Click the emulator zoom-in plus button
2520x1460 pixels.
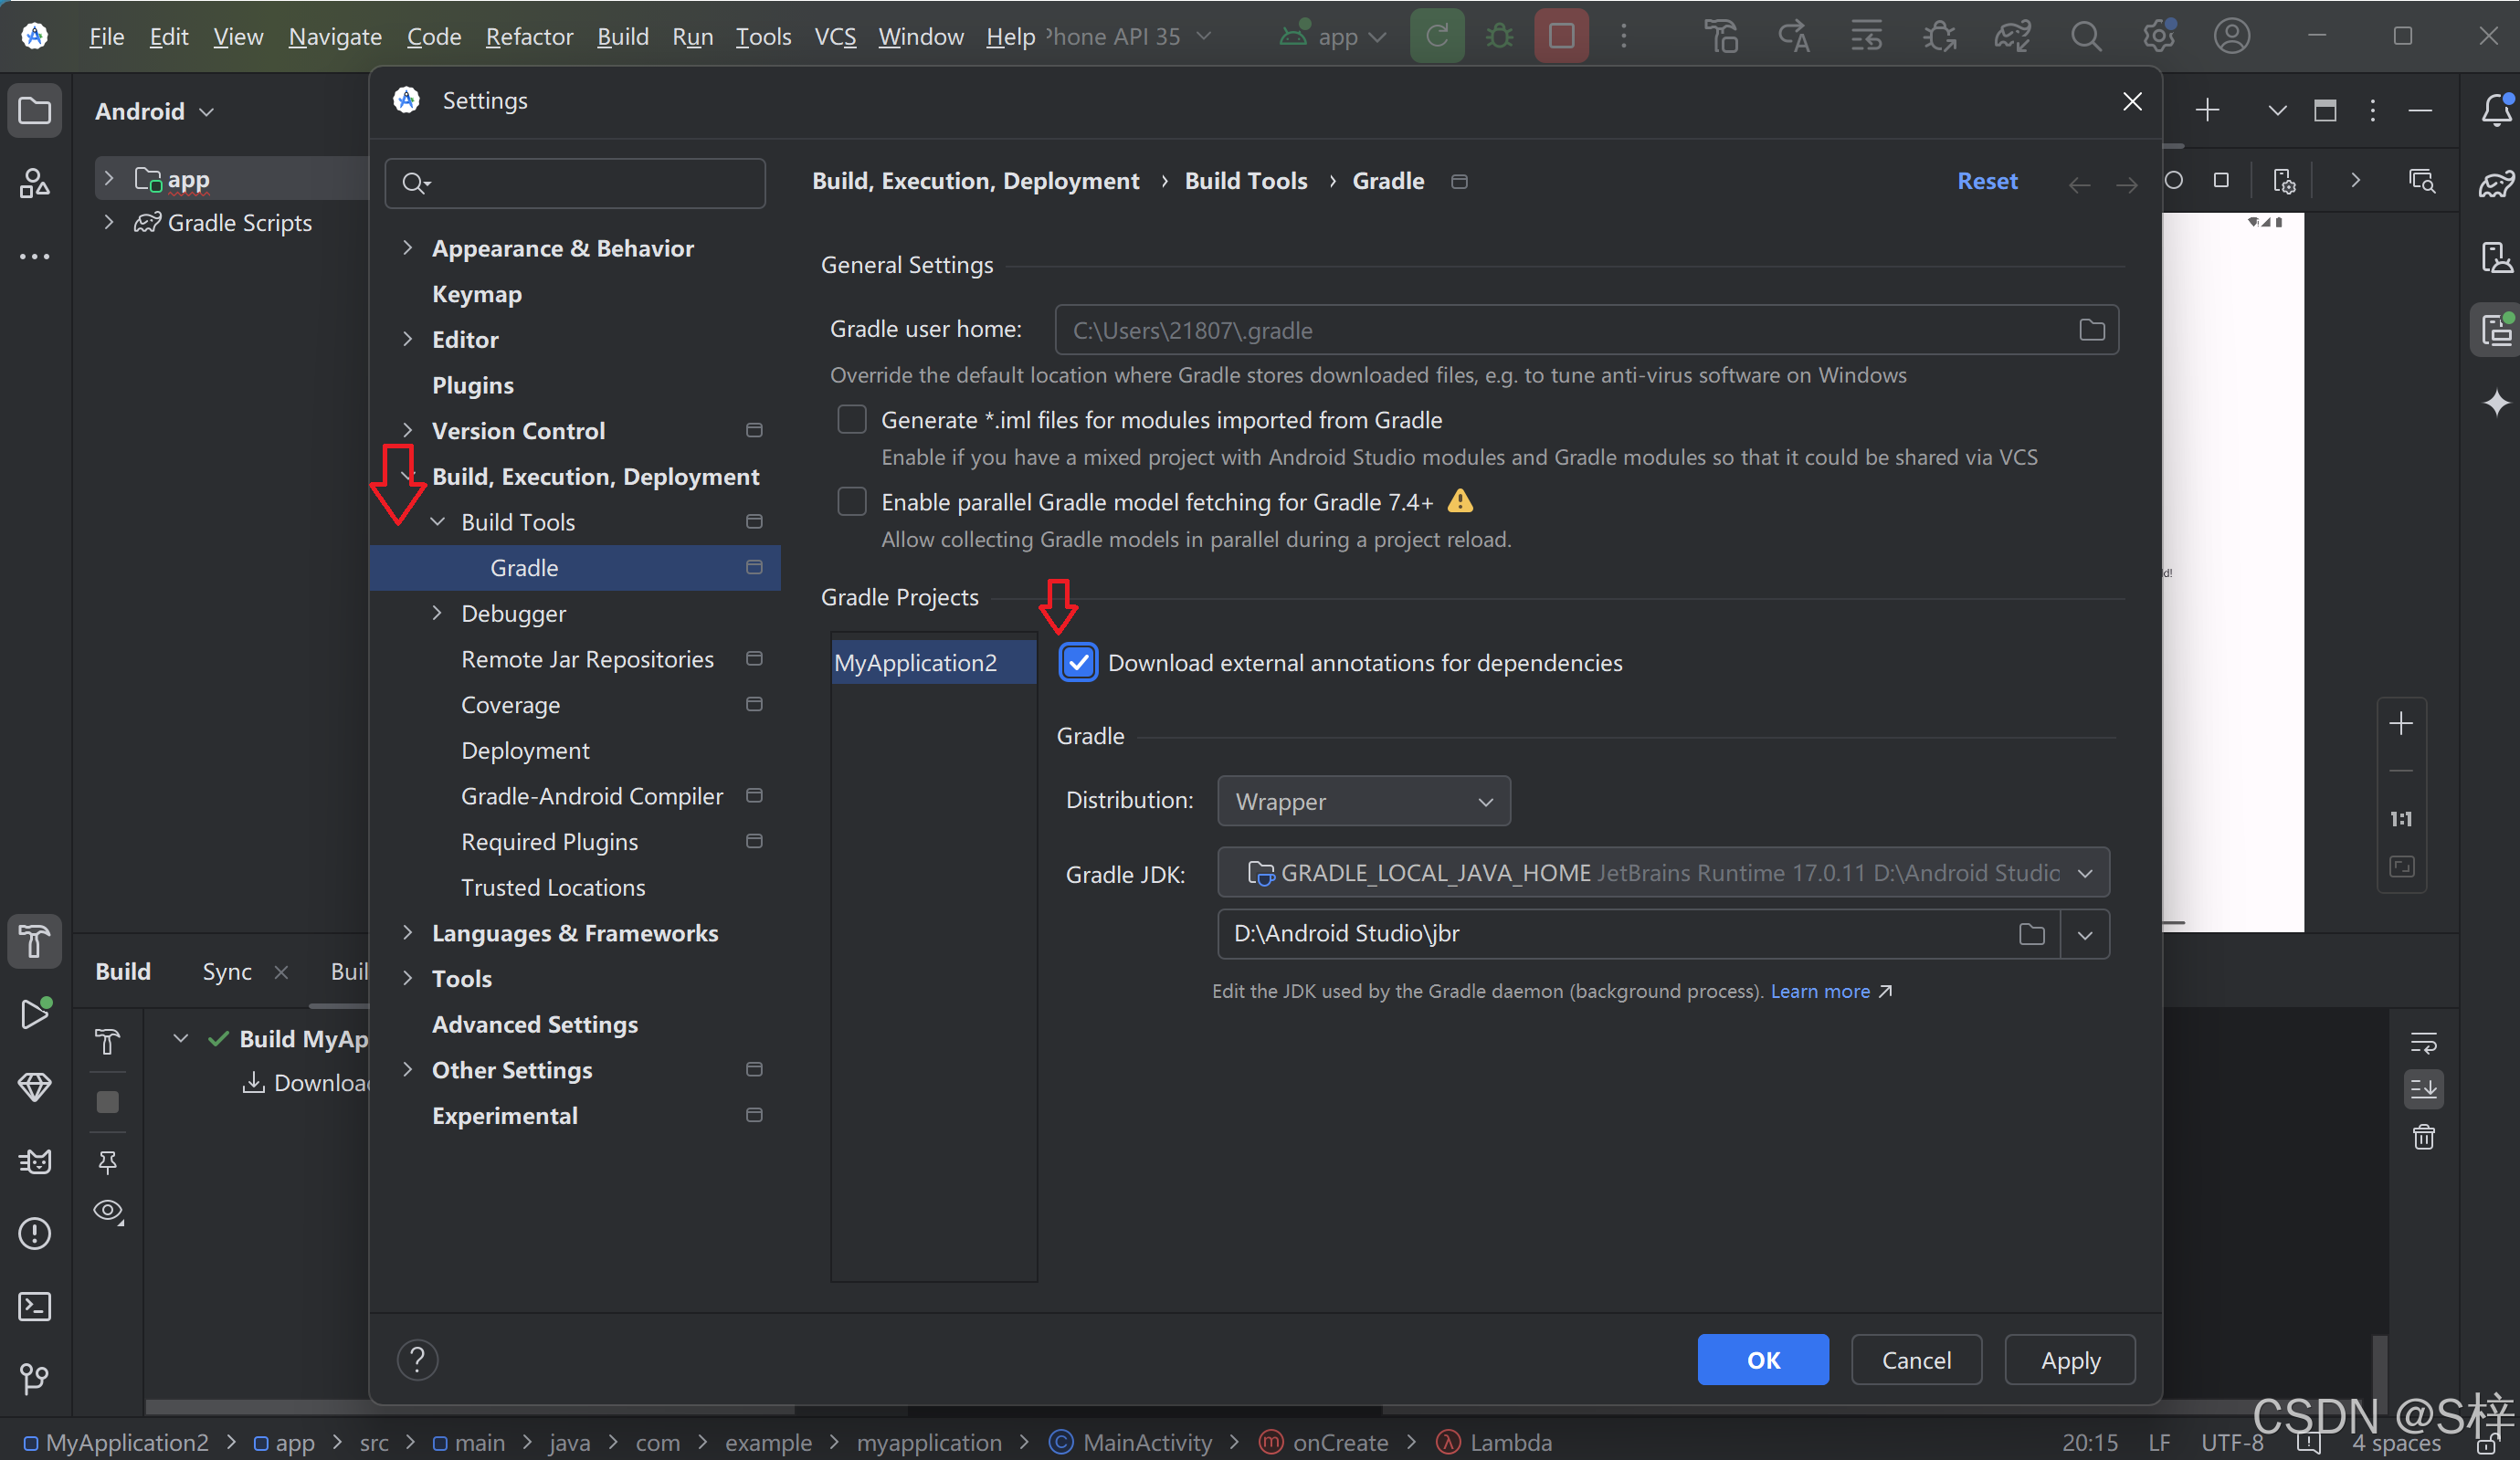coord(2401,723)
